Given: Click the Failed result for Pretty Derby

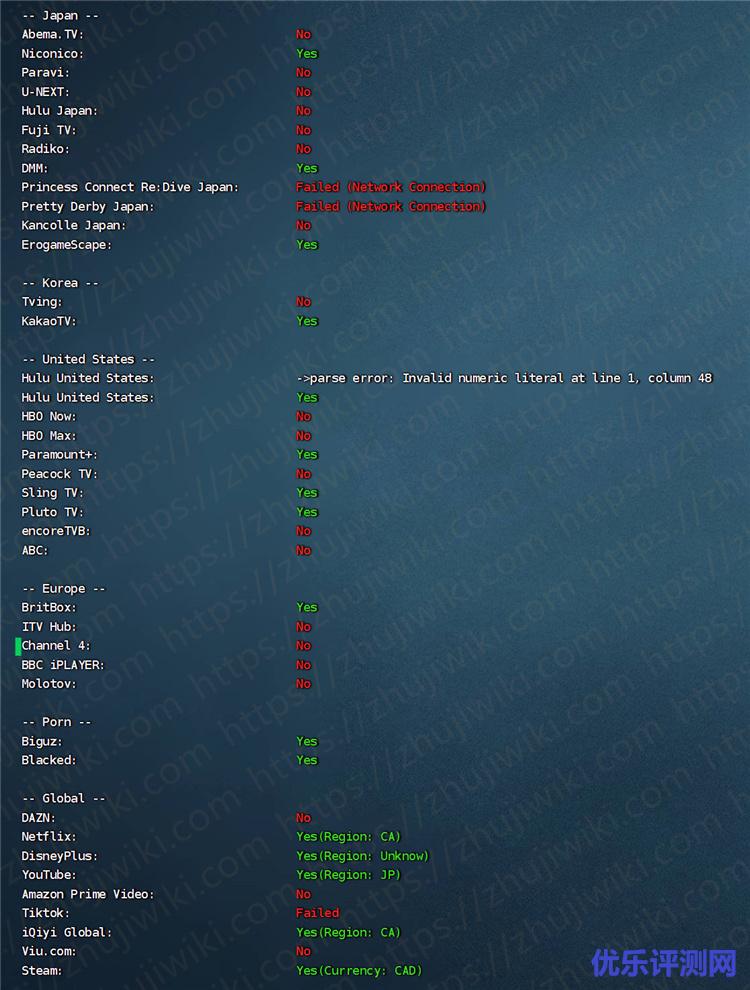Looking at the screenshot, I should (x=391, y=206).
